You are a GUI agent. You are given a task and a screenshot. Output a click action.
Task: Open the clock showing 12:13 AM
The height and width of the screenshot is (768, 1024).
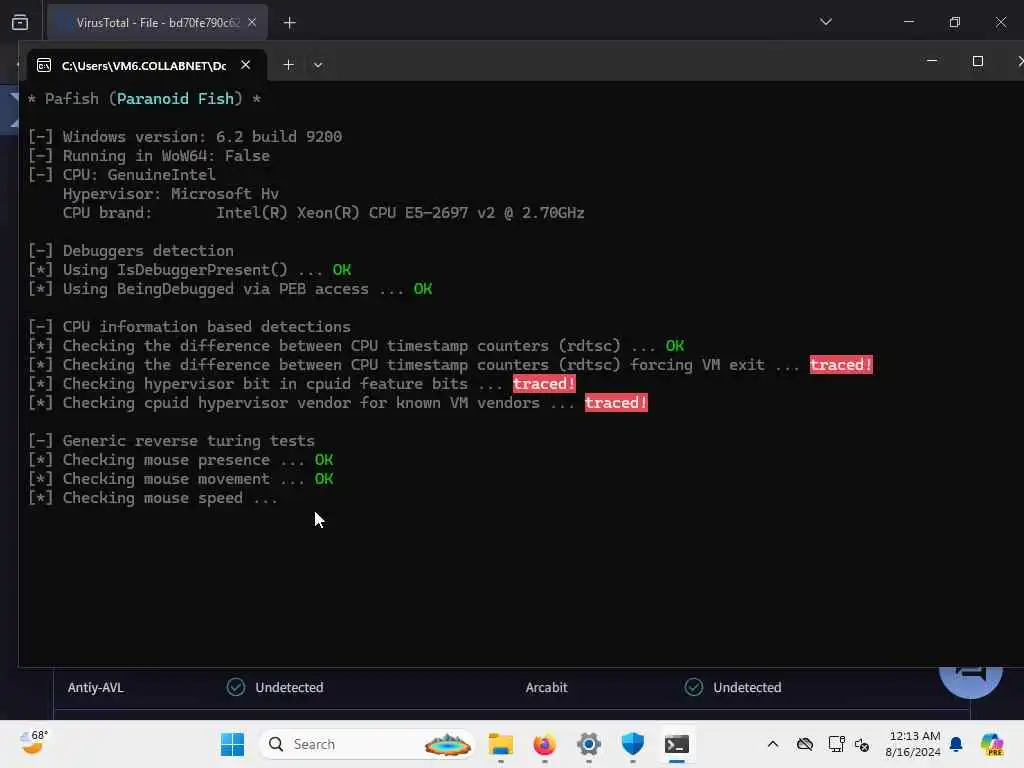913,744
